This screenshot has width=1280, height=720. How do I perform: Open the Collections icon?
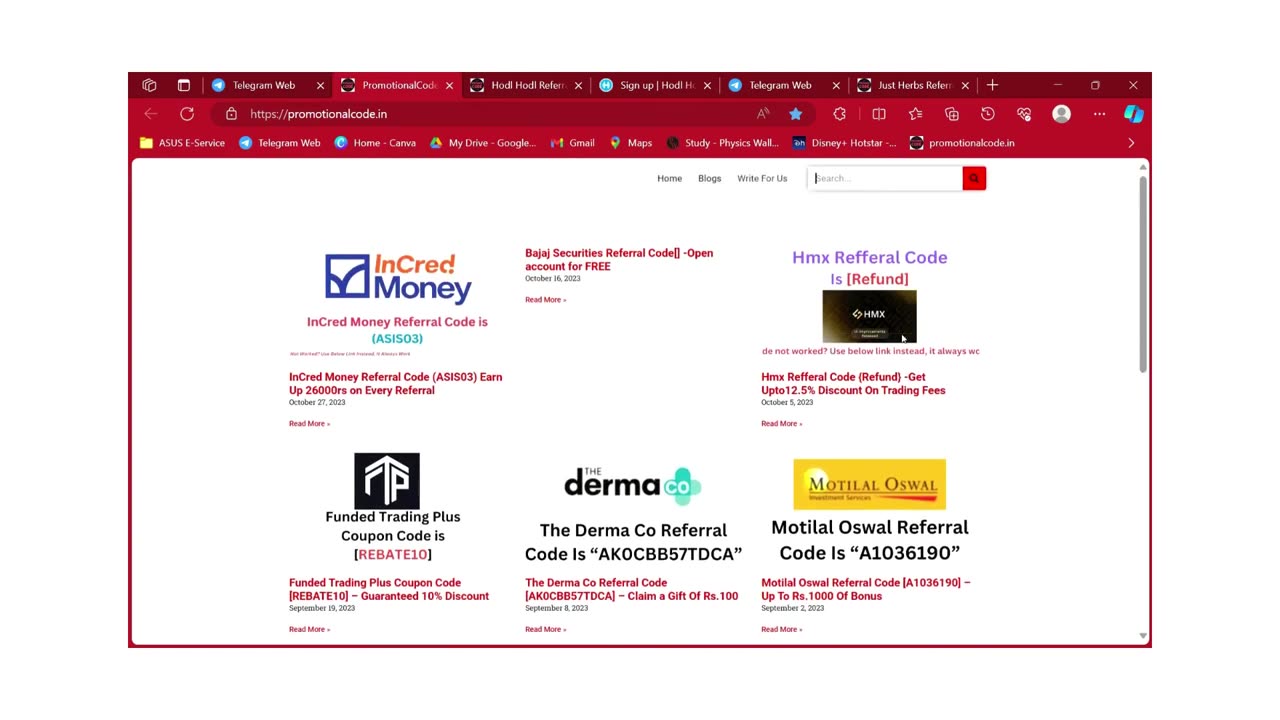tap(952, 114)
